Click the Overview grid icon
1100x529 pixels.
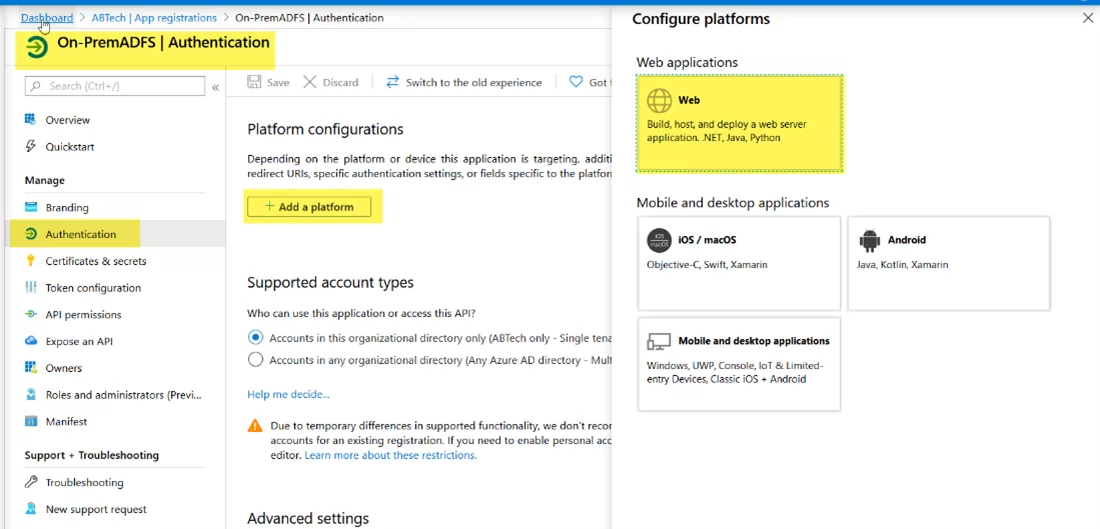pos(31,119)
